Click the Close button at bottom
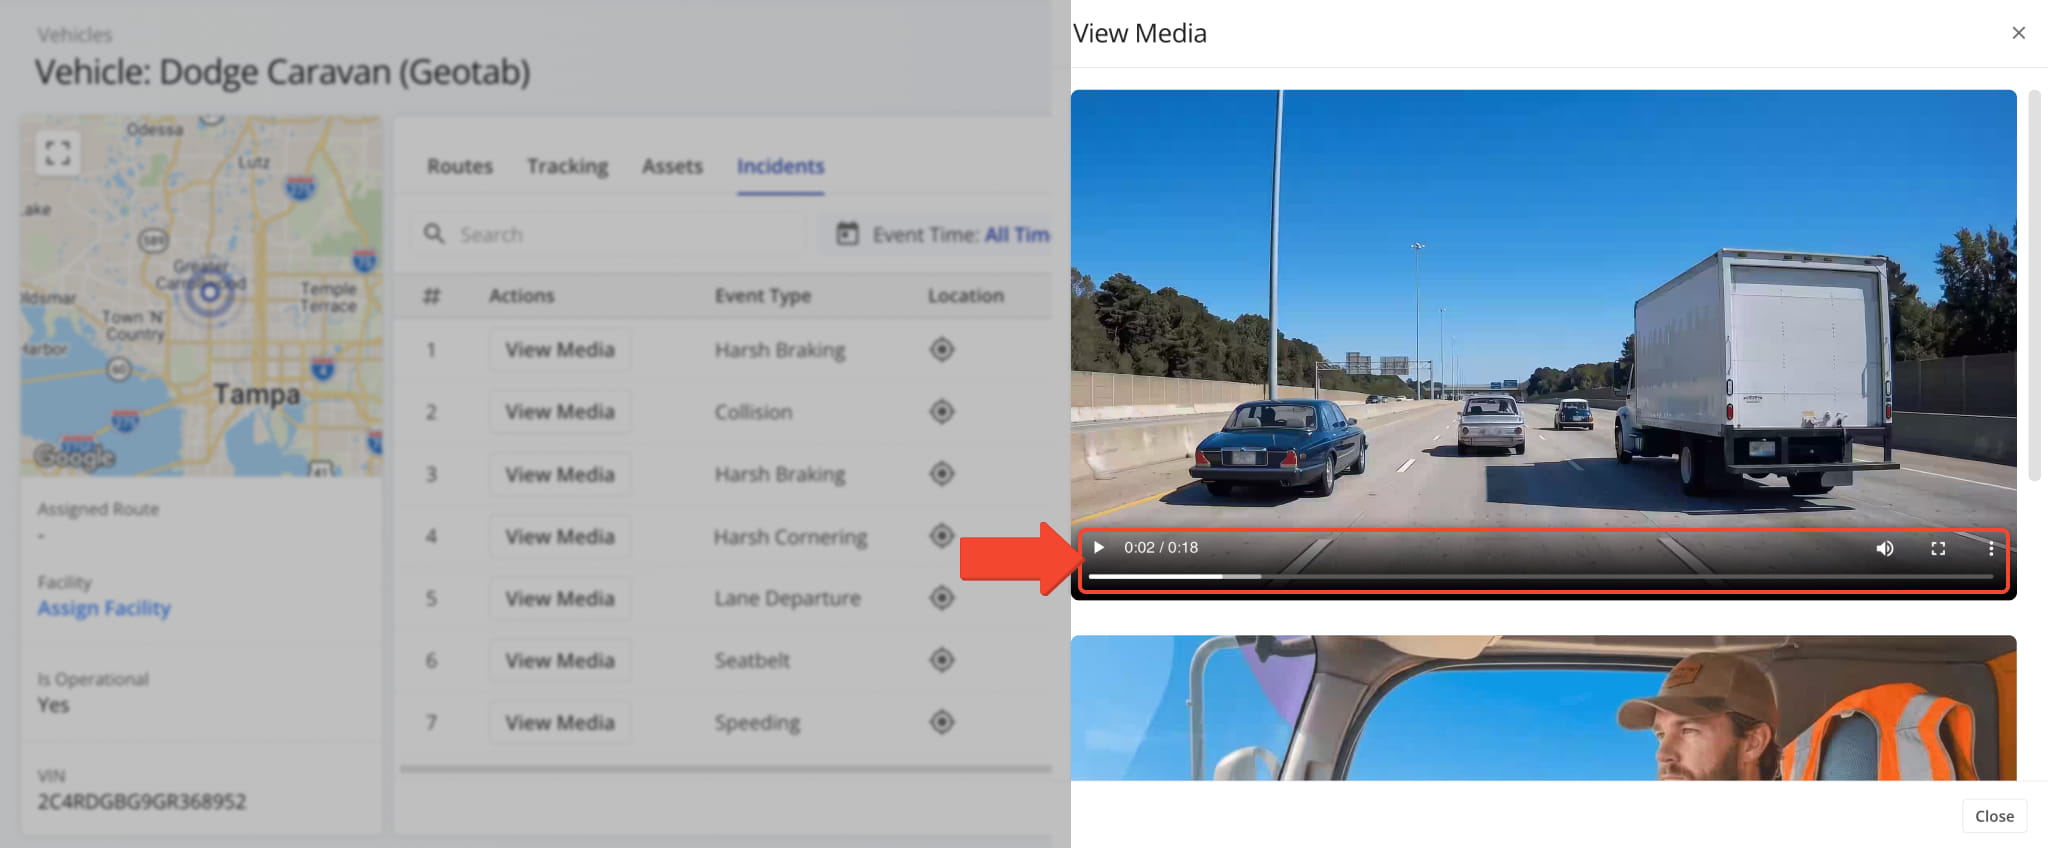The image size is (2048, 848). click(x=1994, y=816)
